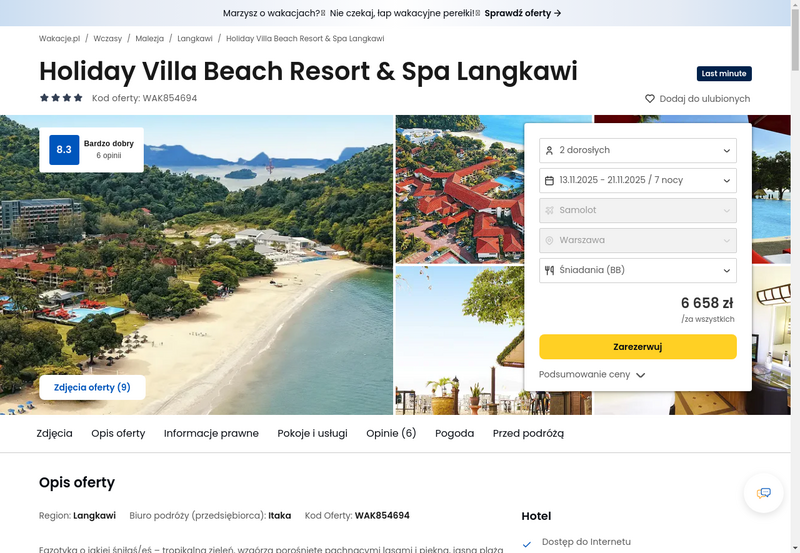The image size is (800, 553).
Task: Select the Pogoda tab
Action: [455, 433]
